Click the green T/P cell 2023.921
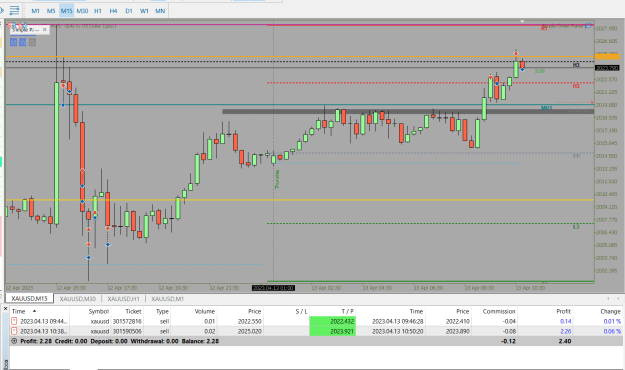This screenshot has height=370, width=625. 332,331
